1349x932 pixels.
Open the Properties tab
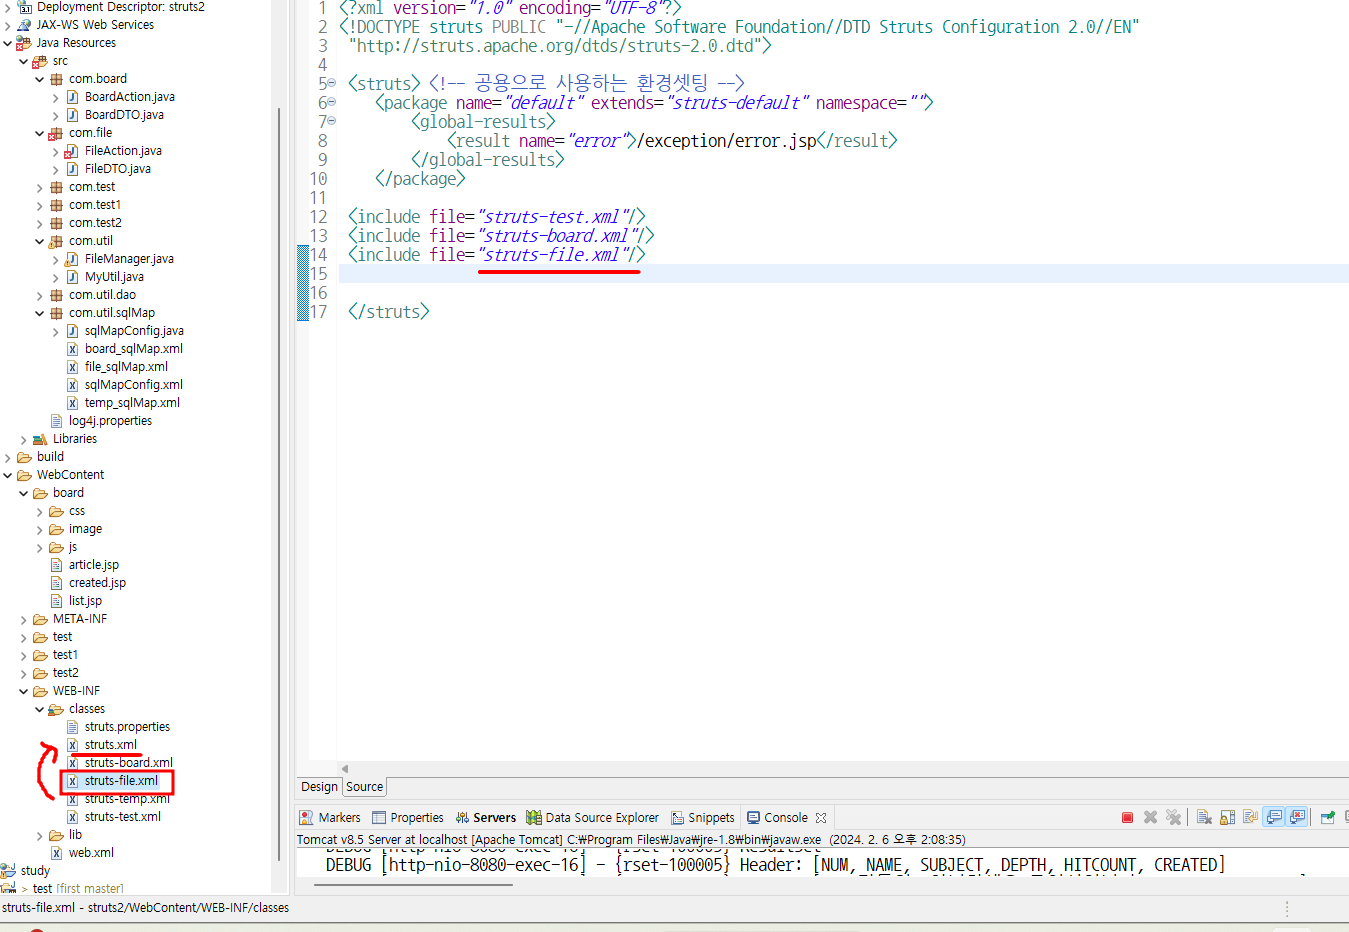click(x=407, y=818)
